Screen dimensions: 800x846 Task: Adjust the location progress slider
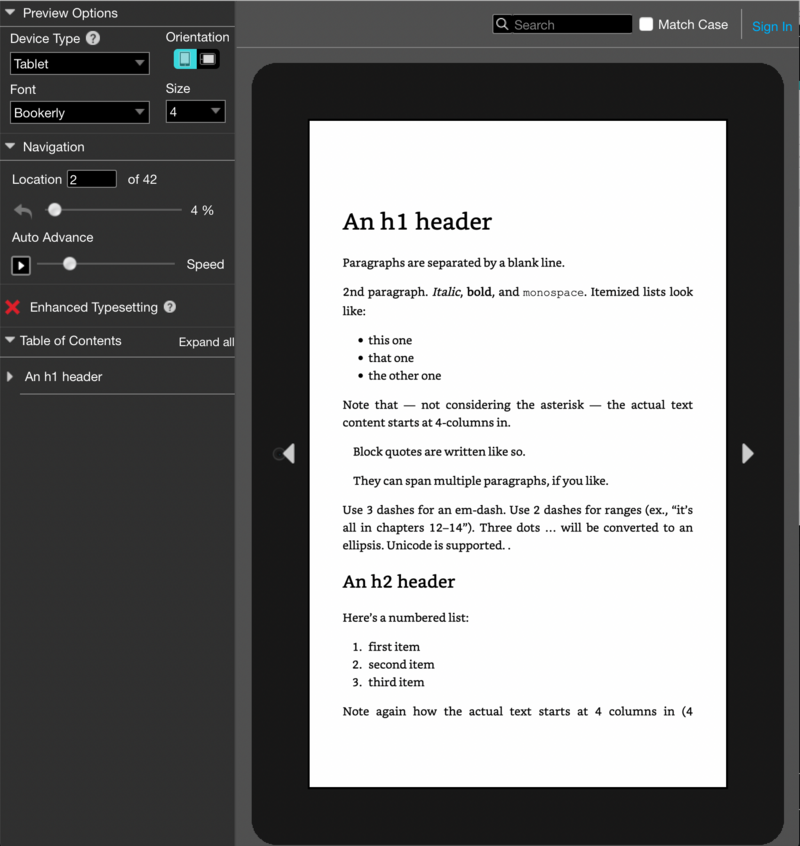[x=54, y=210]
